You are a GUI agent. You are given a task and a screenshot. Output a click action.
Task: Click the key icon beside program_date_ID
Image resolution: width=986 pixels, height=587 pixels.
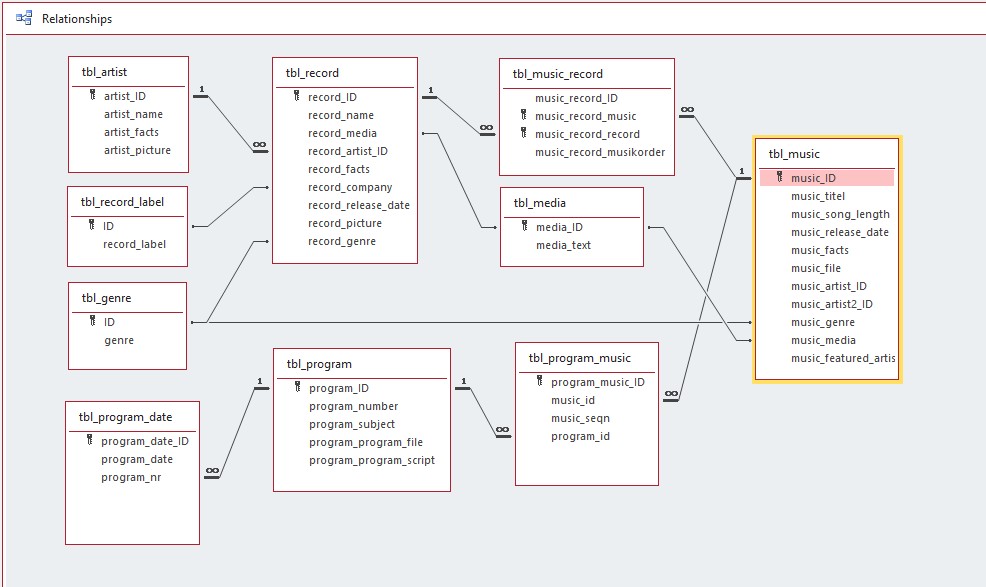89,440
